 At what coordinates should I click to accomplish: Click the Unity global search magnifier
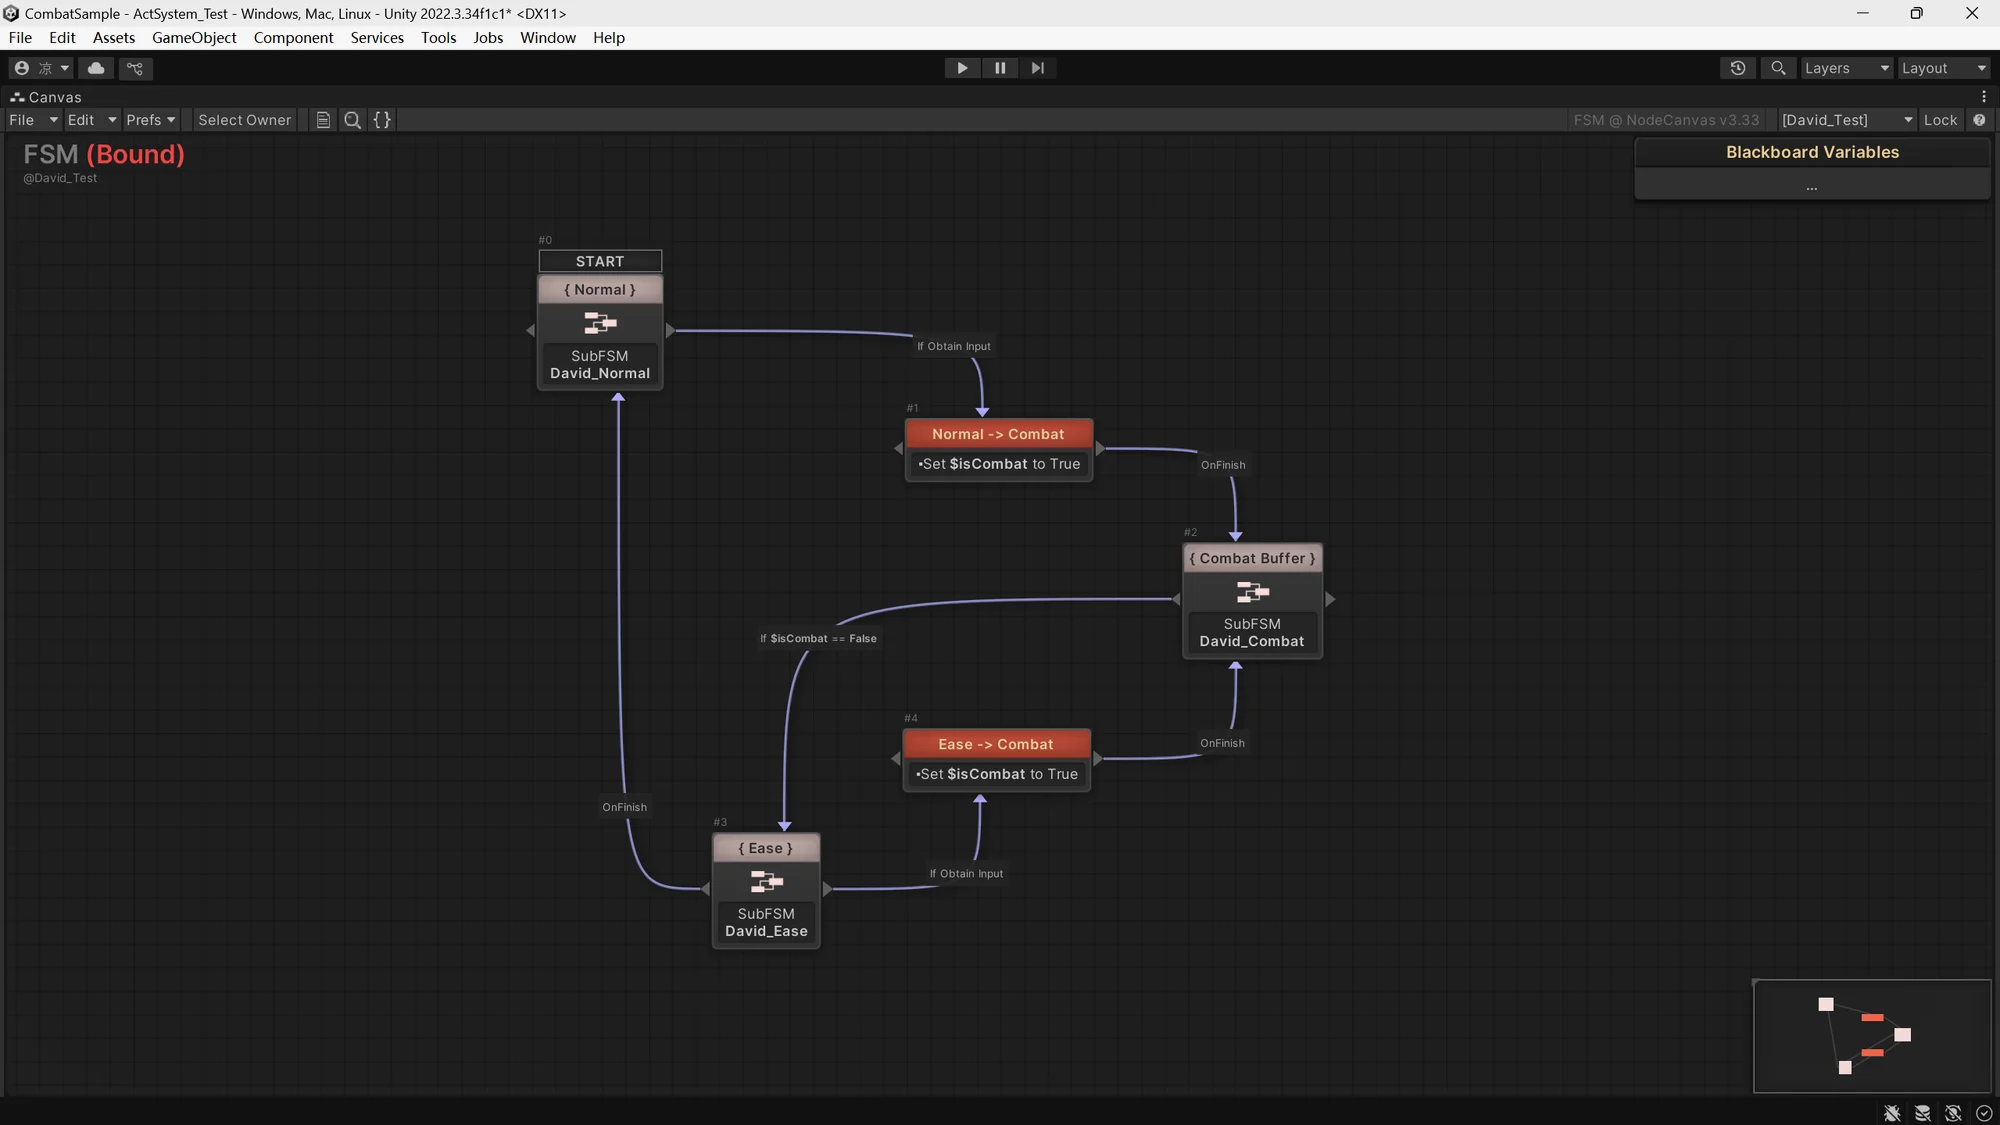[x=1778, y=68]
